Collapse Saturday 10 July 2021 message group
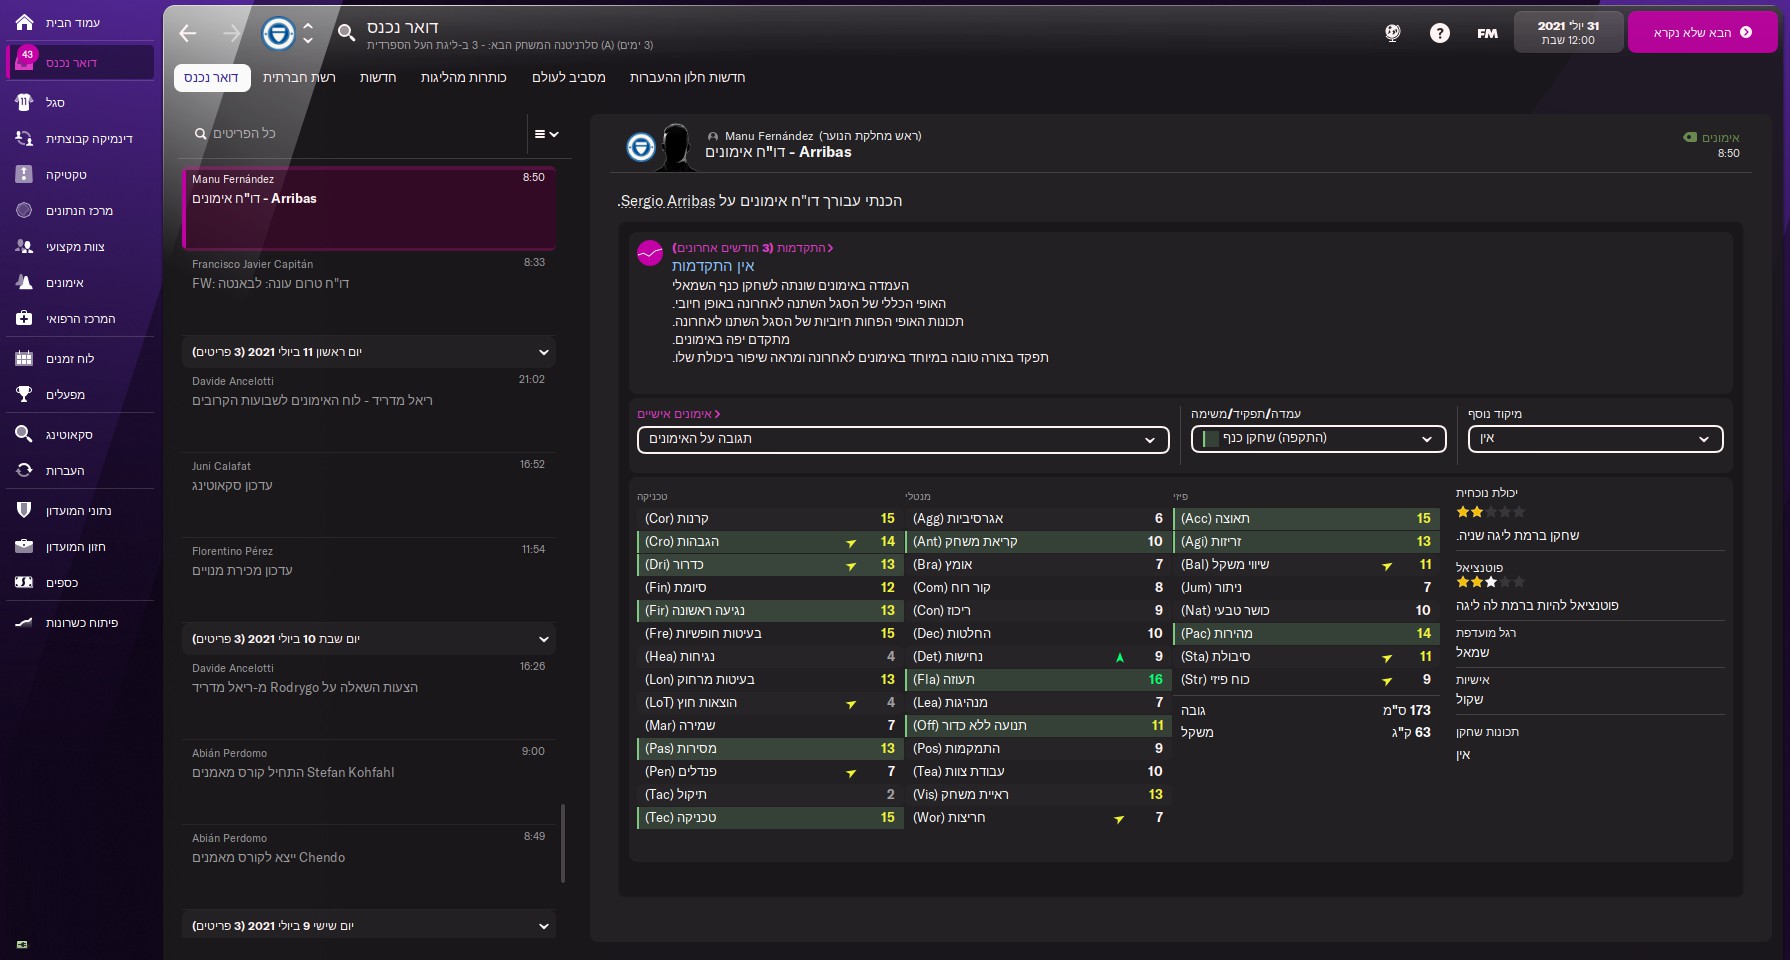Image resolution: width=1790 pixels, height=960 pixels. coord(544,639)
